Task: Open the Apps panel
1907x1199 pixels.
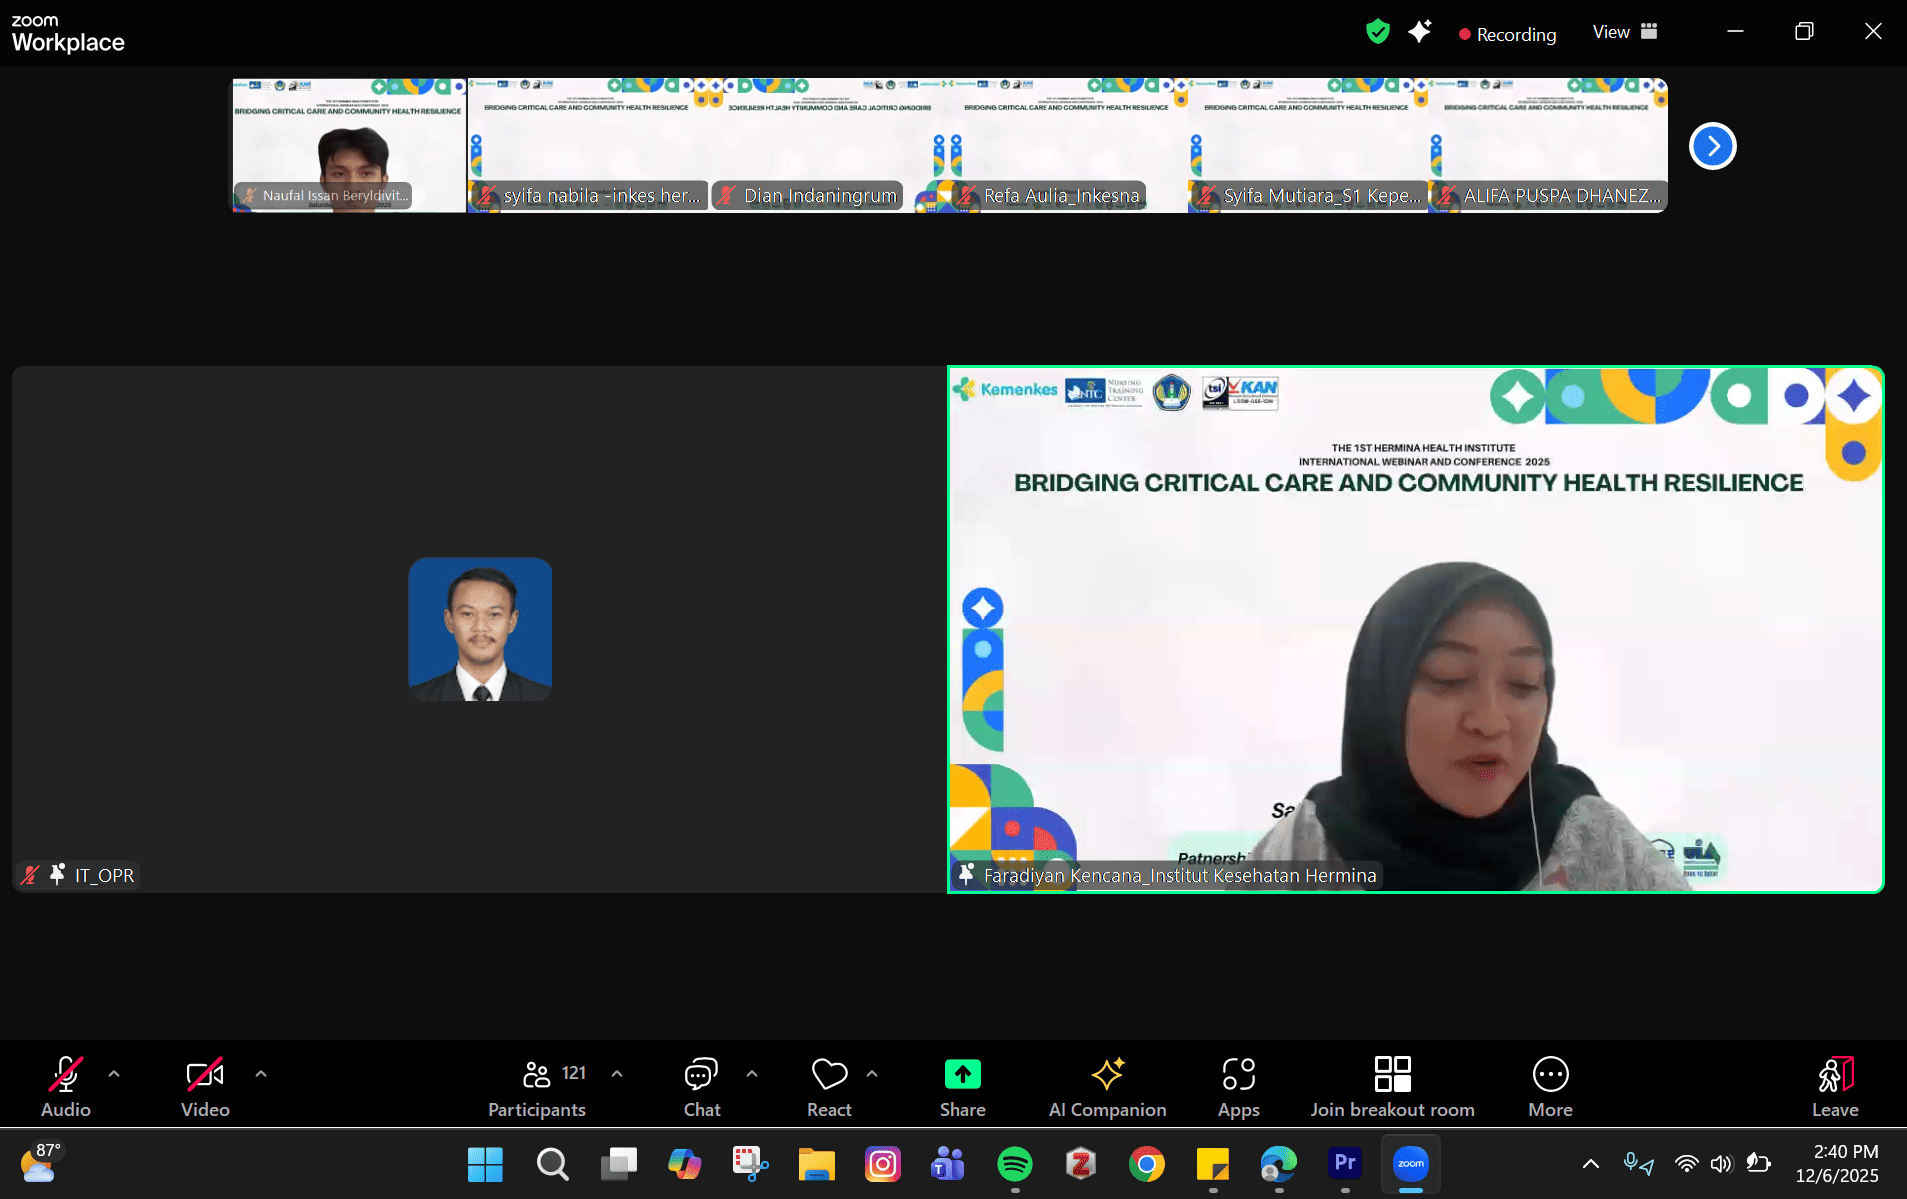Action: coord(1238,1086)
